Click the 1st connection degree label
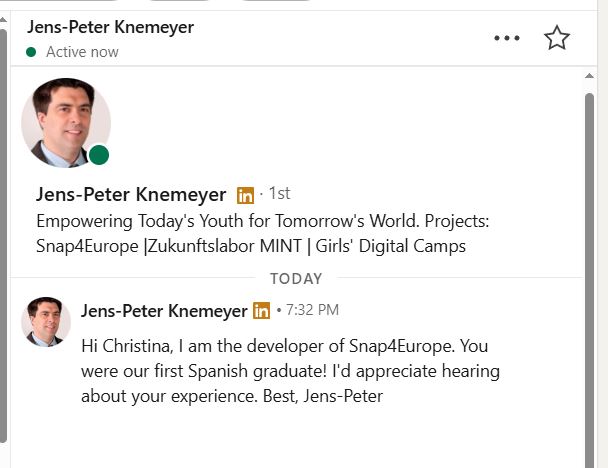608x468 pixels. point(280,194)
